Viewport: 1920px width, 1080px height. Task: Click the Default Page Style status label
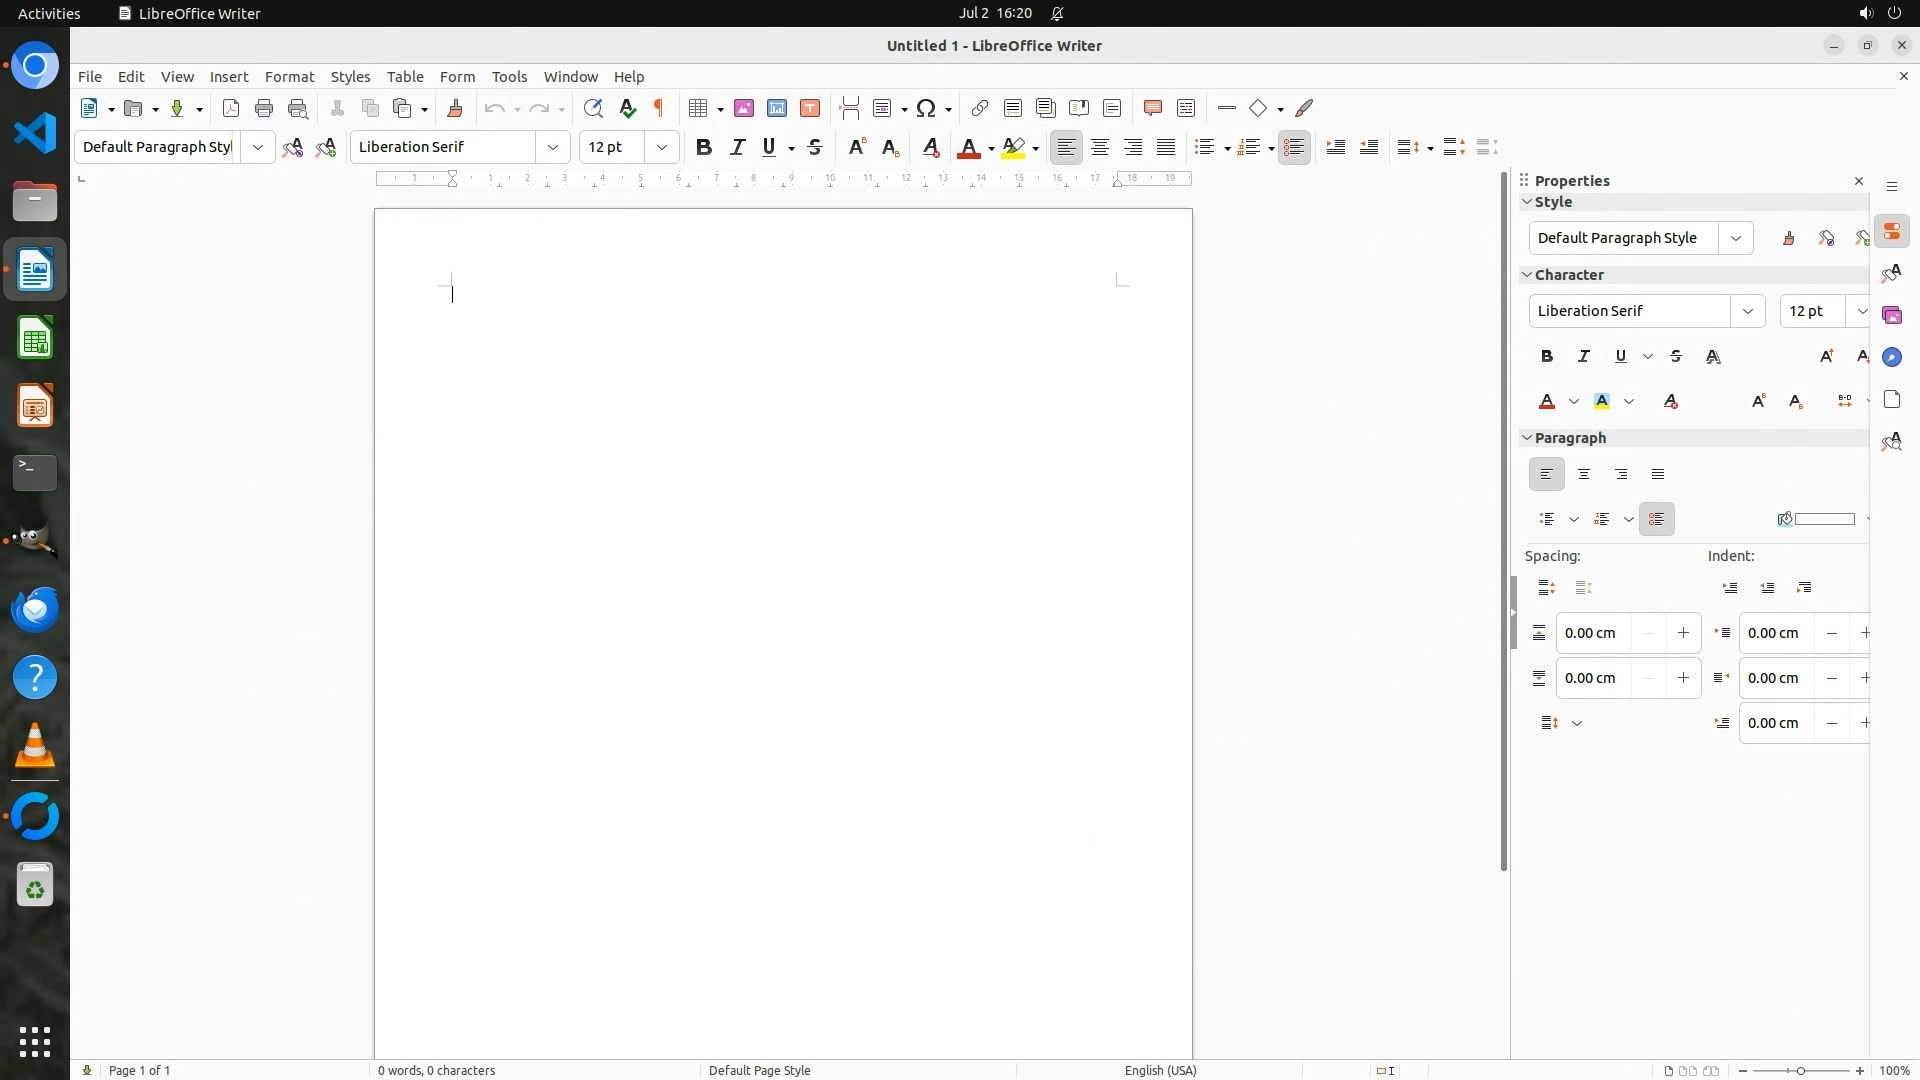(759, 1070)
